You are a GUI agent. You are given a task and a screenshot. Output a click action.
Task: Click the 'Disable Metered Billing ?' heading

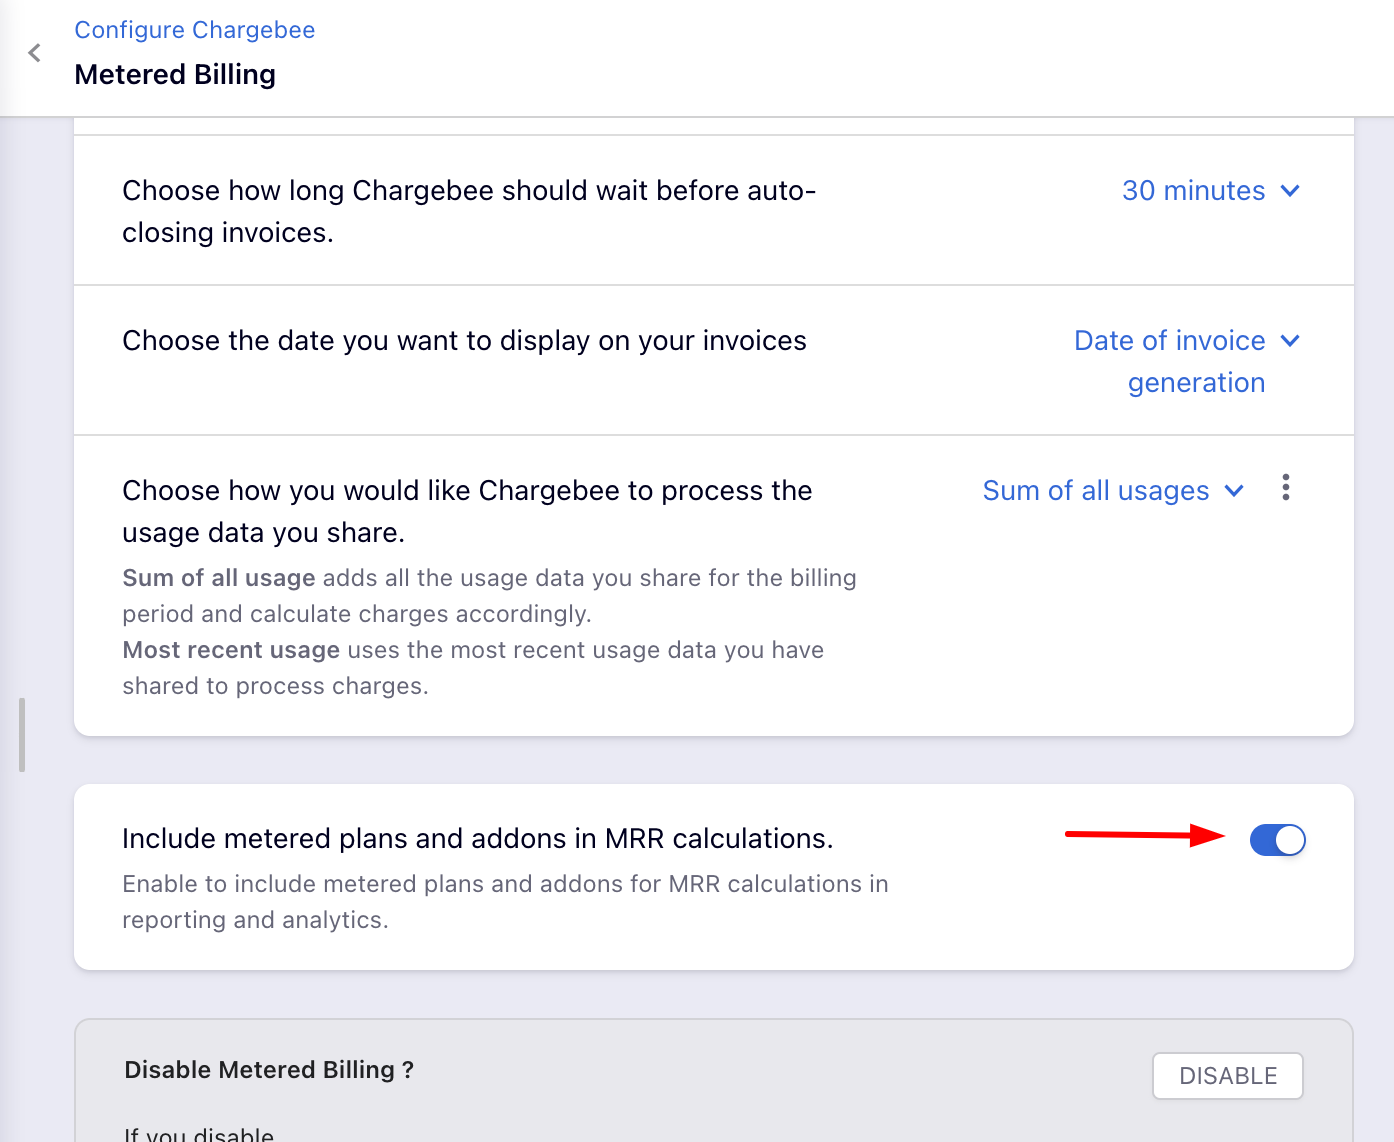click(269, 1070)
